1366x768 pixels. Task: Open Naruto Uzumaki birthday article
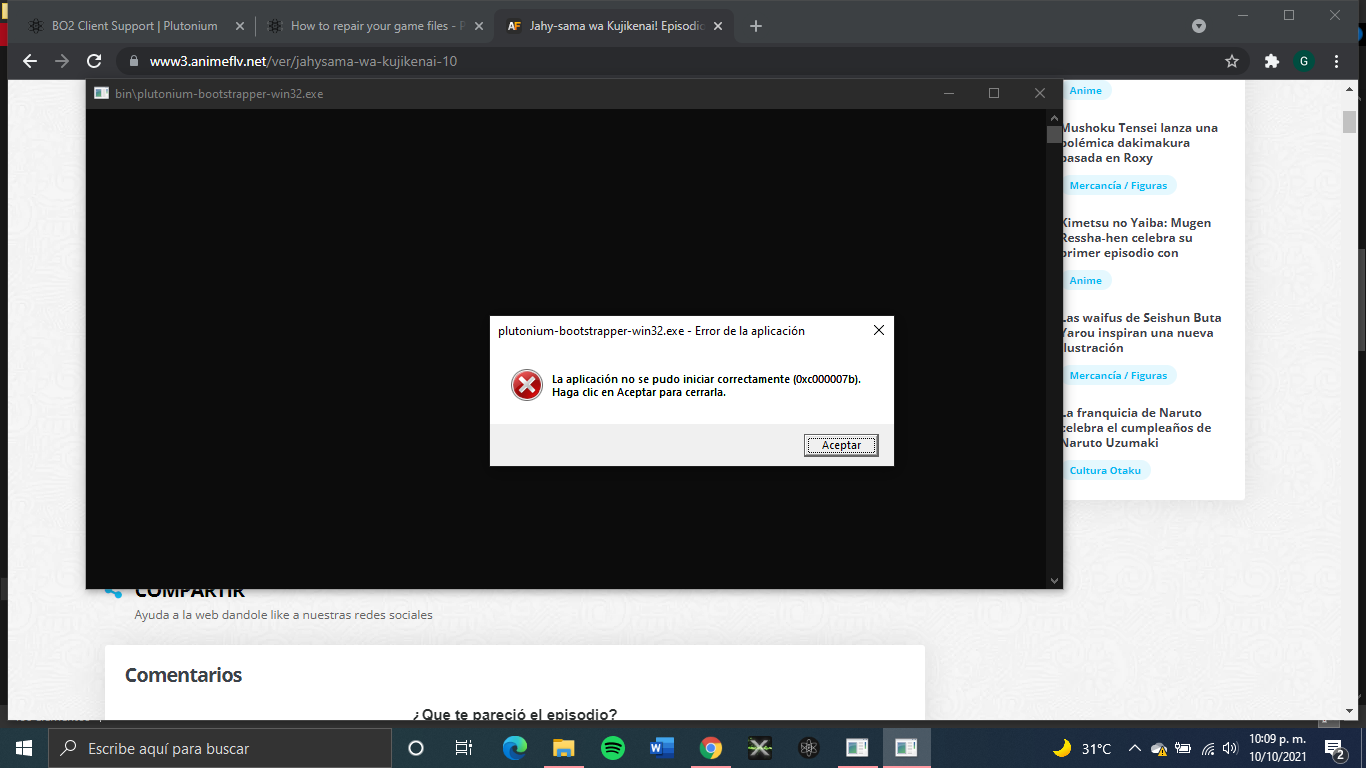1136,428
